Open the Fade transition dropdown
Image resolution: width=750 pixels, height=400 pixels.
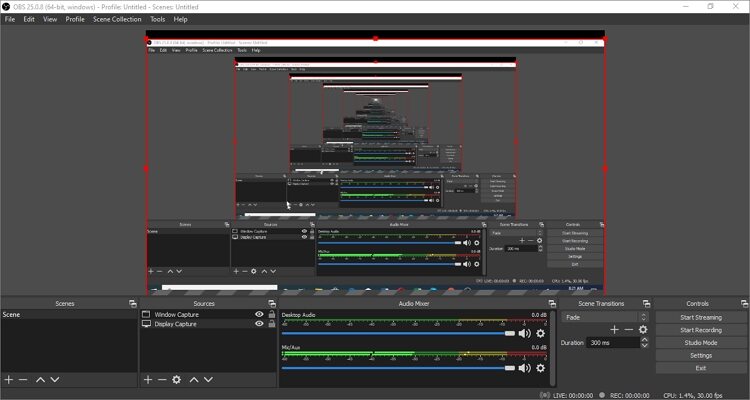(605, 317)
